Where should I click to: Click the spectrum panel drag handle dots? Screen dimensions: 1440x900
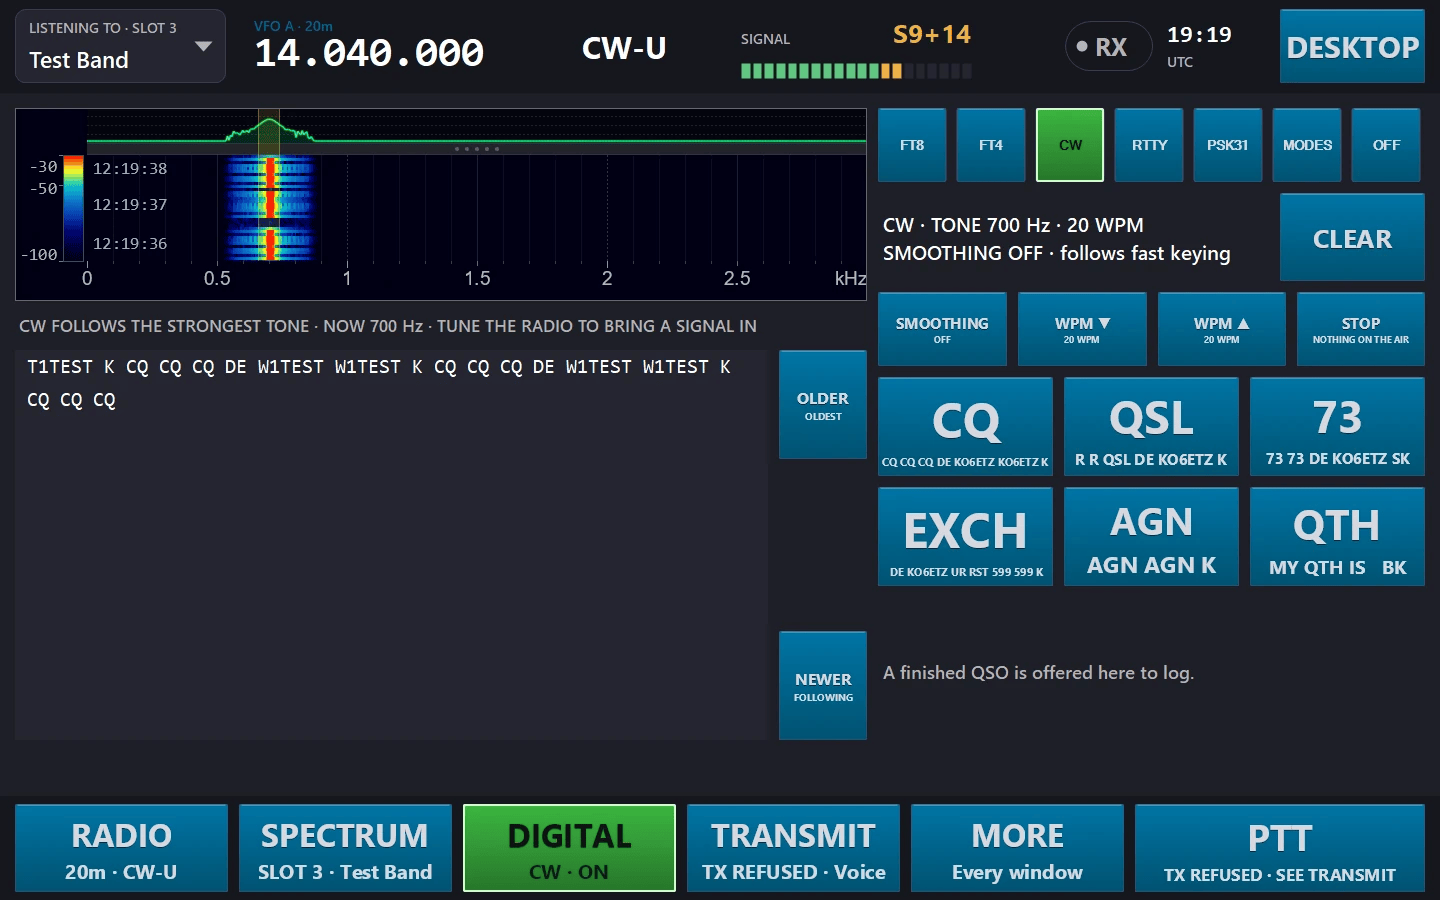[x=477, y=149]
